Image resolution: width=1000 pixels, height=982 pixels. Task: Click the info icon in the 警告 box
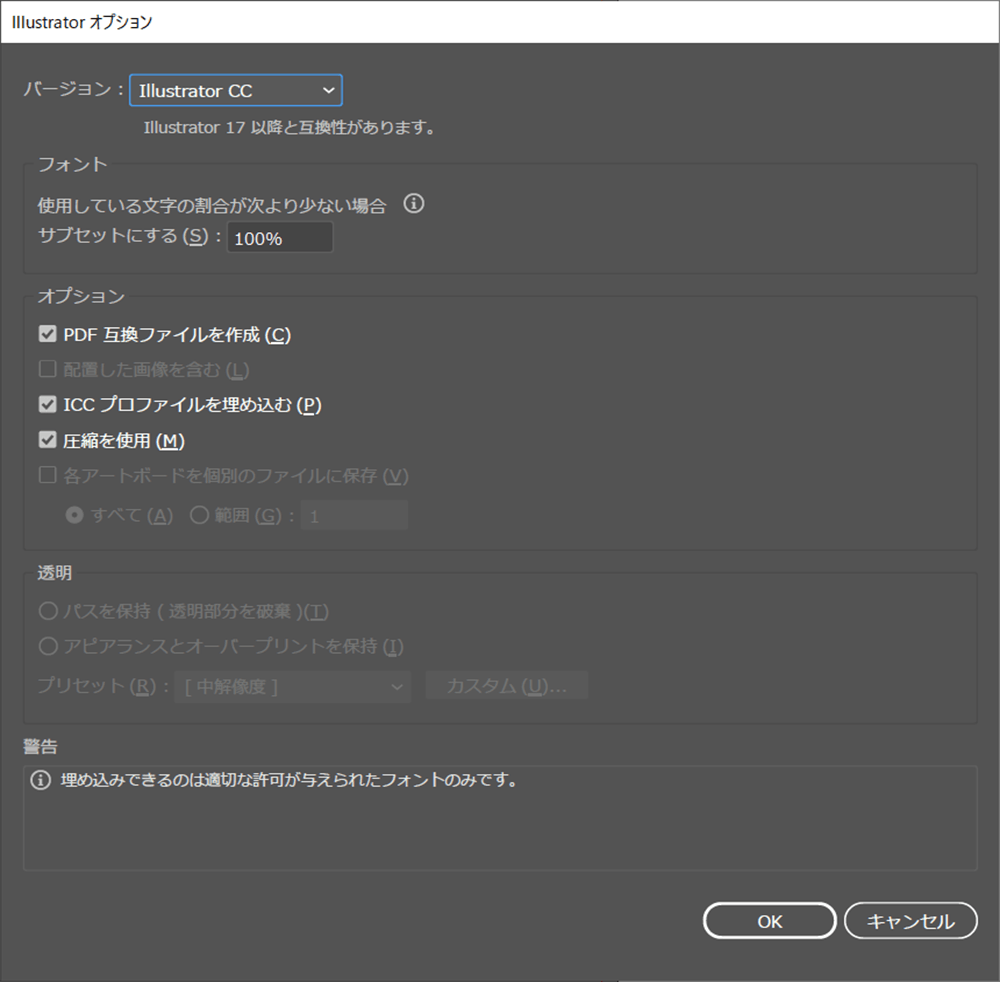coord(40,780)
